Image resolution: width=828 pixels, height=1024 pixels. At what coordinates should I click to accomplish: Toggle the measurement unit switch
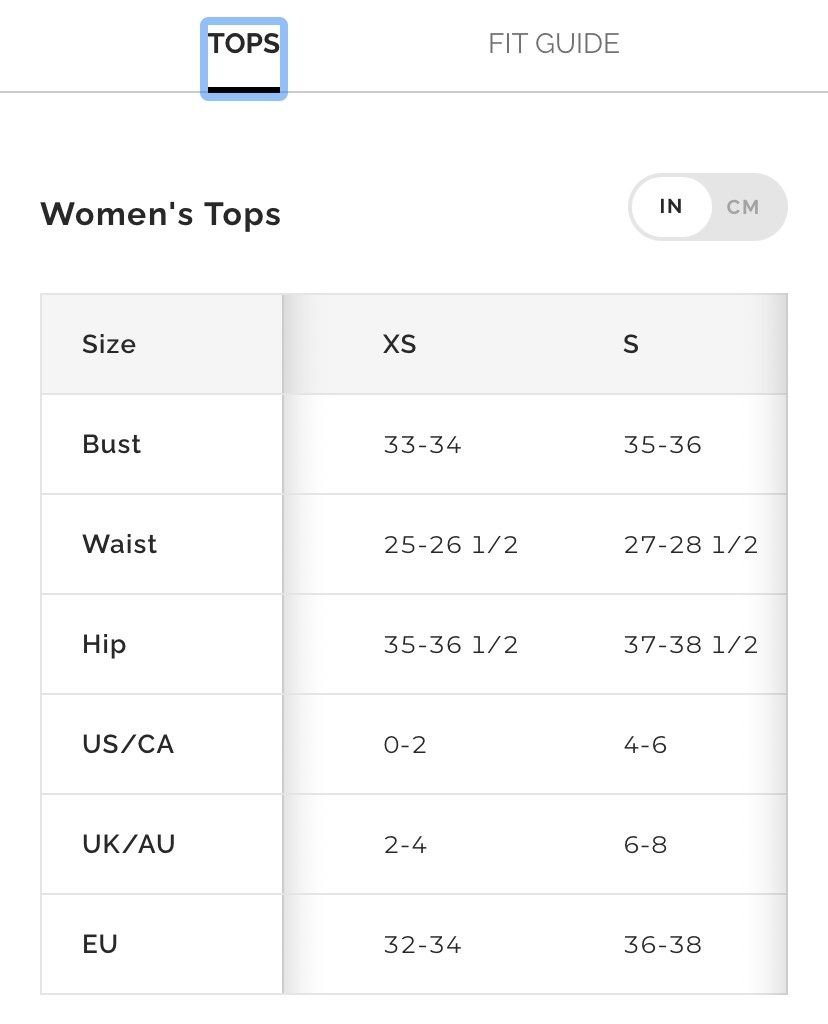coord(707,207)
